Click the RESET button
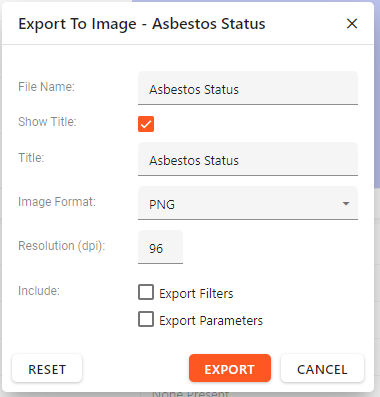This screenshot has height=397, width=380. coord(47,368)
